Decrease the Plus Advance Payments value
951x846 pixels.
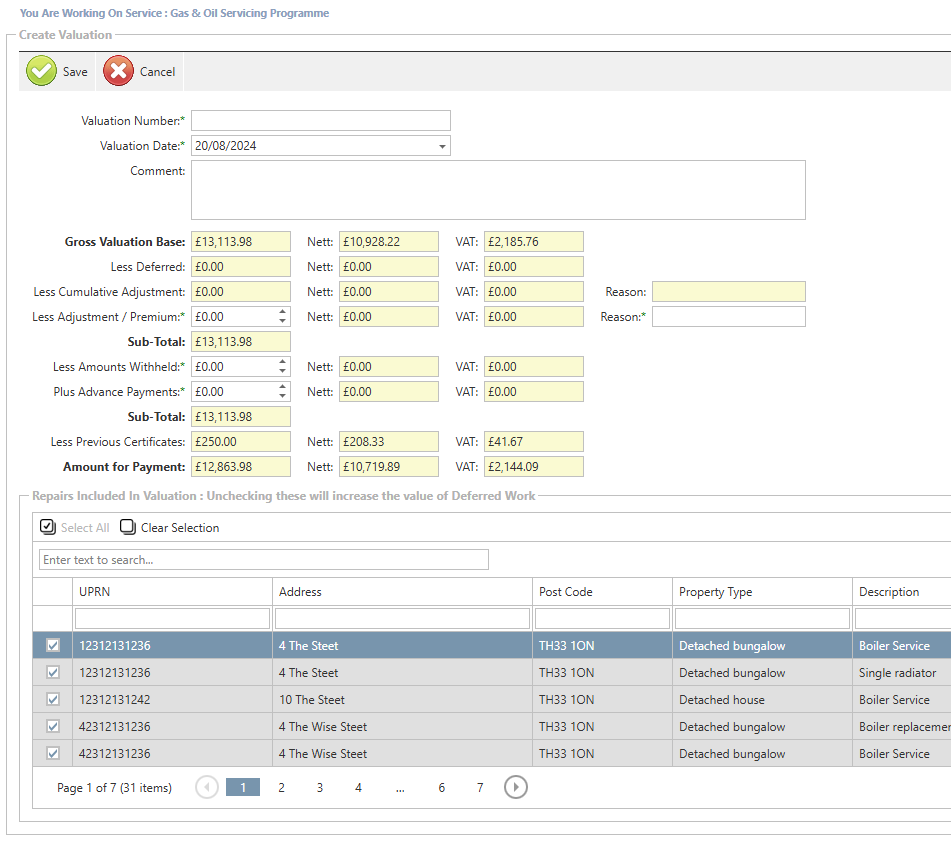[283, 397]
